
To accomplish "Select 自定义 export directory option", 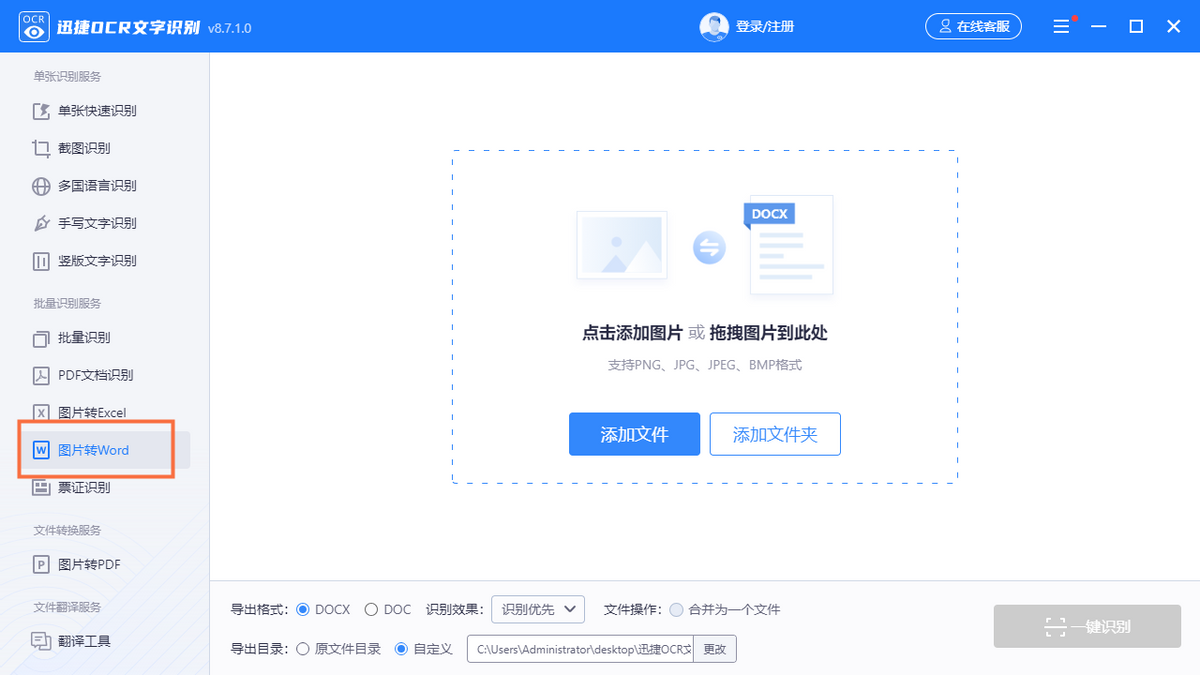I will point(424,649).
